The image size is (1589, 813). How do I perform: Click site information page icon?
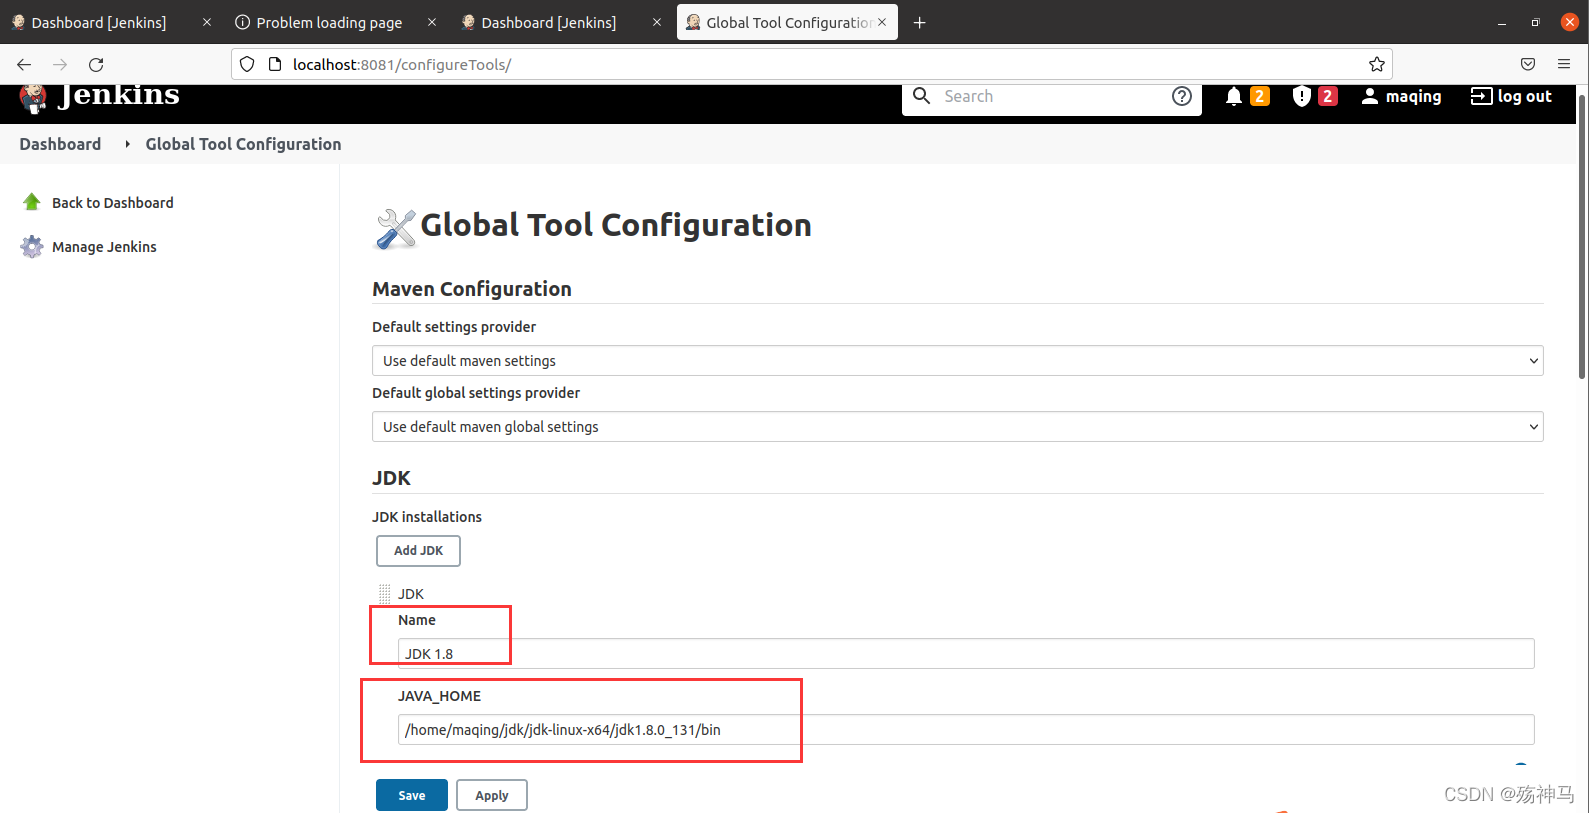pyautogui.click(x=275, y=64)
